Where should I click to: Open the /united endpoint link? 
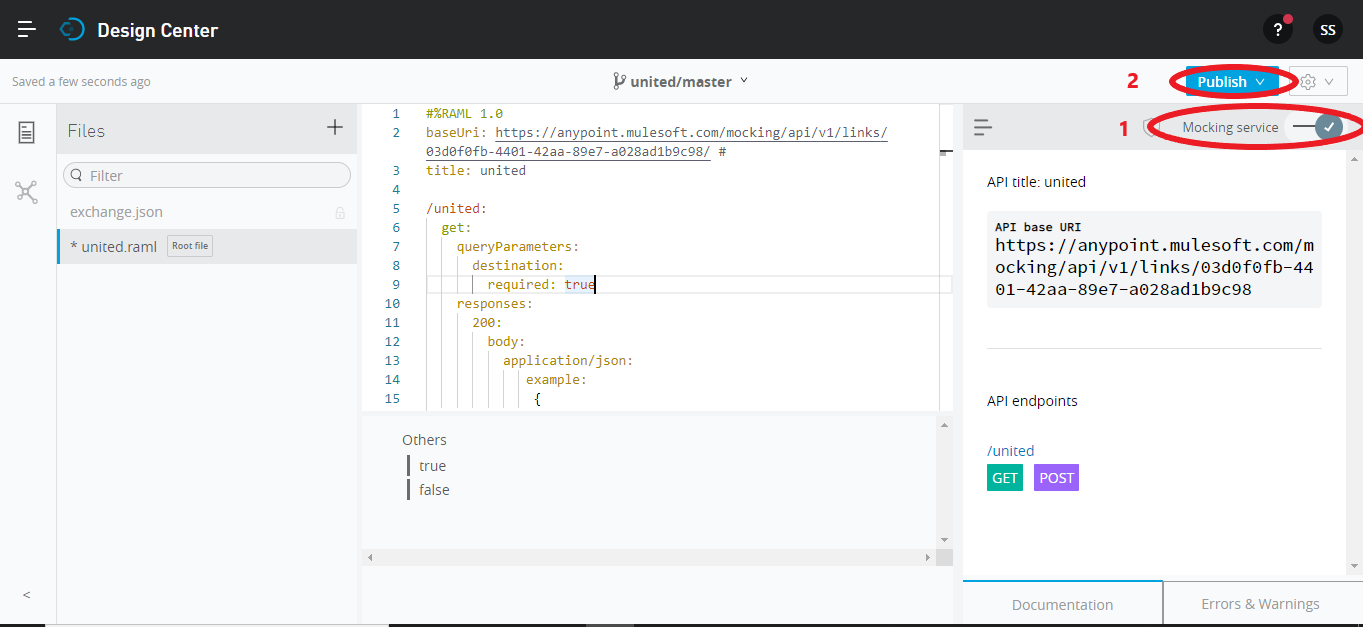coord(1010,451)
